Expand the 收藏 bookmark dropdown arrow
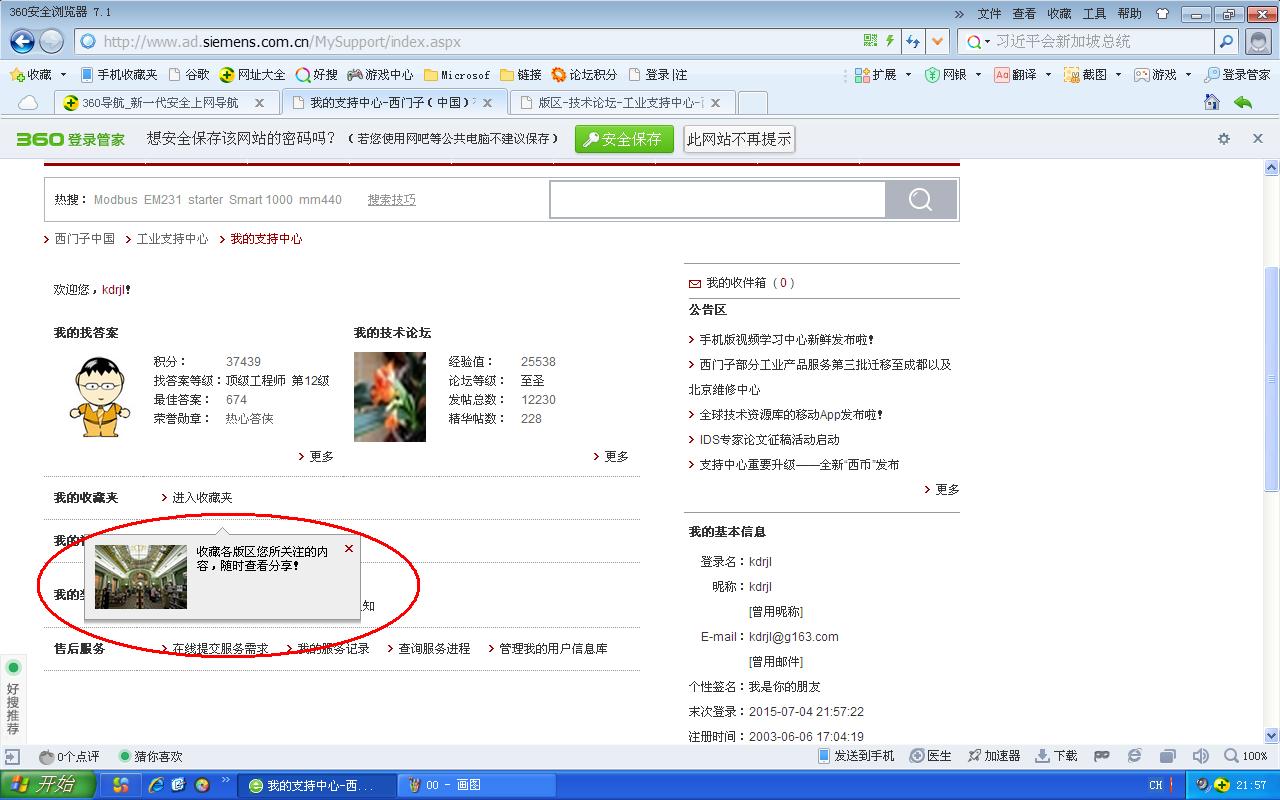This screenshot has width=1280, height=800. pos(63,75)
